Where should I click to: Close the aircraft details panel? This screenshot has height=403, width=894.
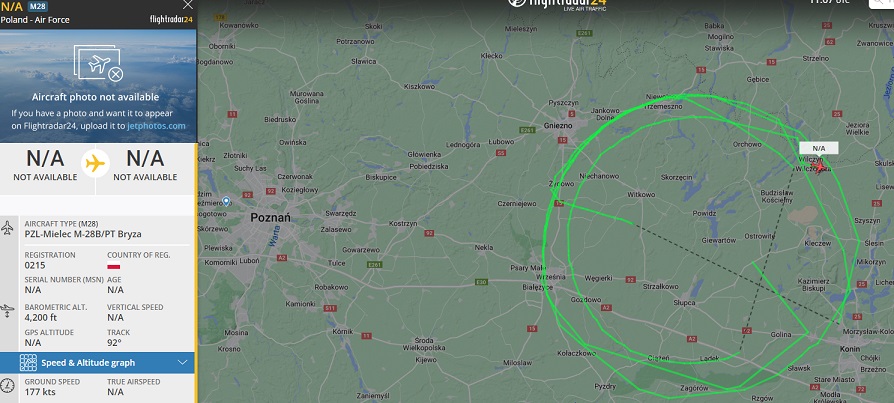click(x=188, y=5)
